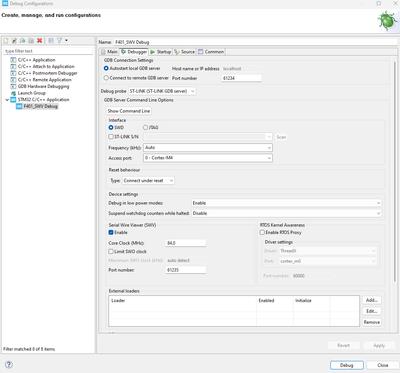Click the C/C++ Remote Application icon
The image size is (400, 373).
coord(13,80)
